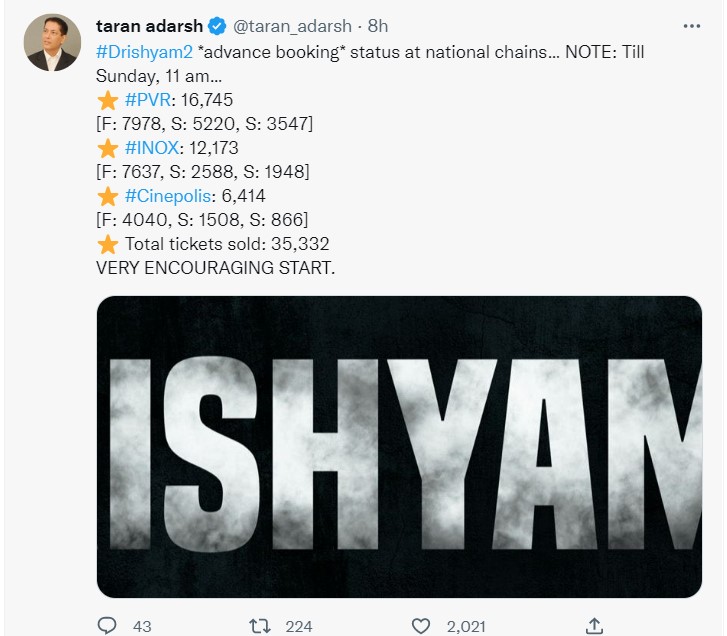Click the reply speech bubble icon
Viewport: 727px width, 636px height.
point(107,626)
